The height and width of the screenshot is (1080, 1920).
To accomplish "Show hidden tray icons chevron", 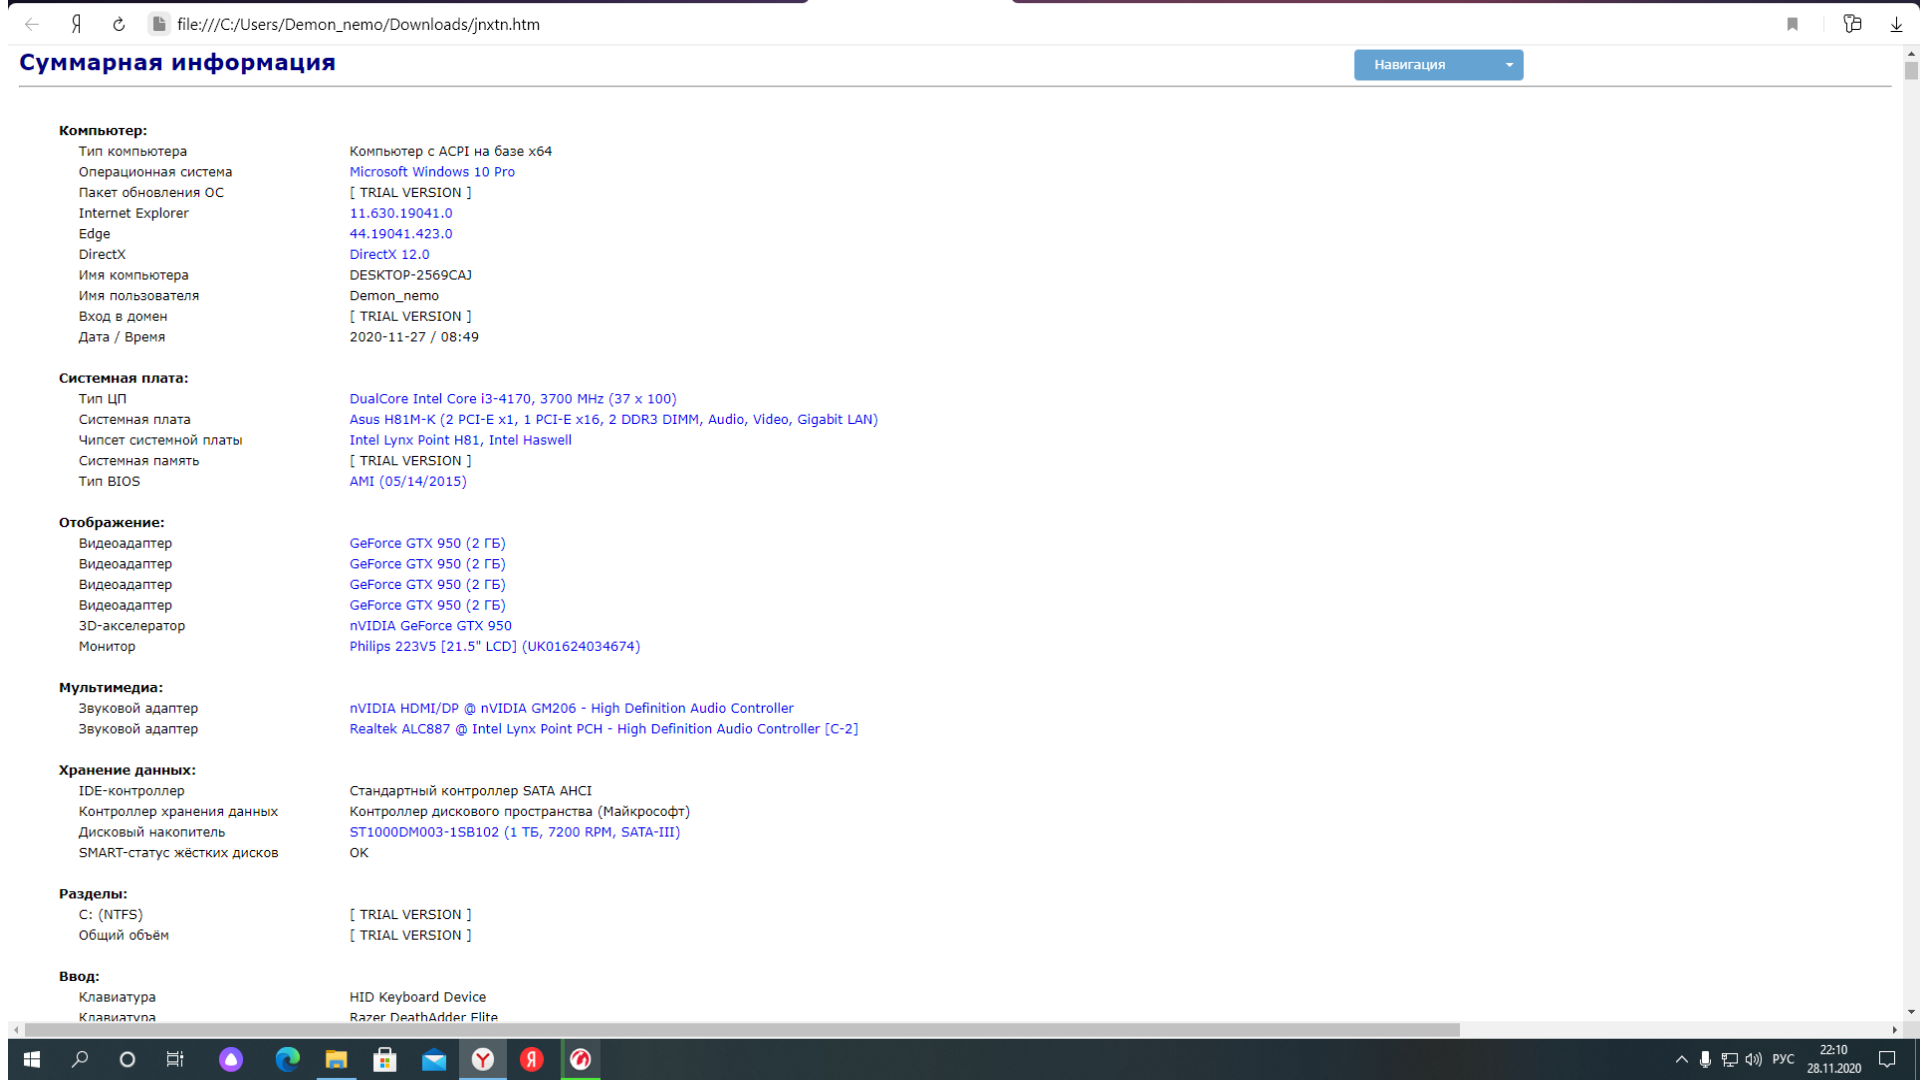I will pos(1681,1059).
